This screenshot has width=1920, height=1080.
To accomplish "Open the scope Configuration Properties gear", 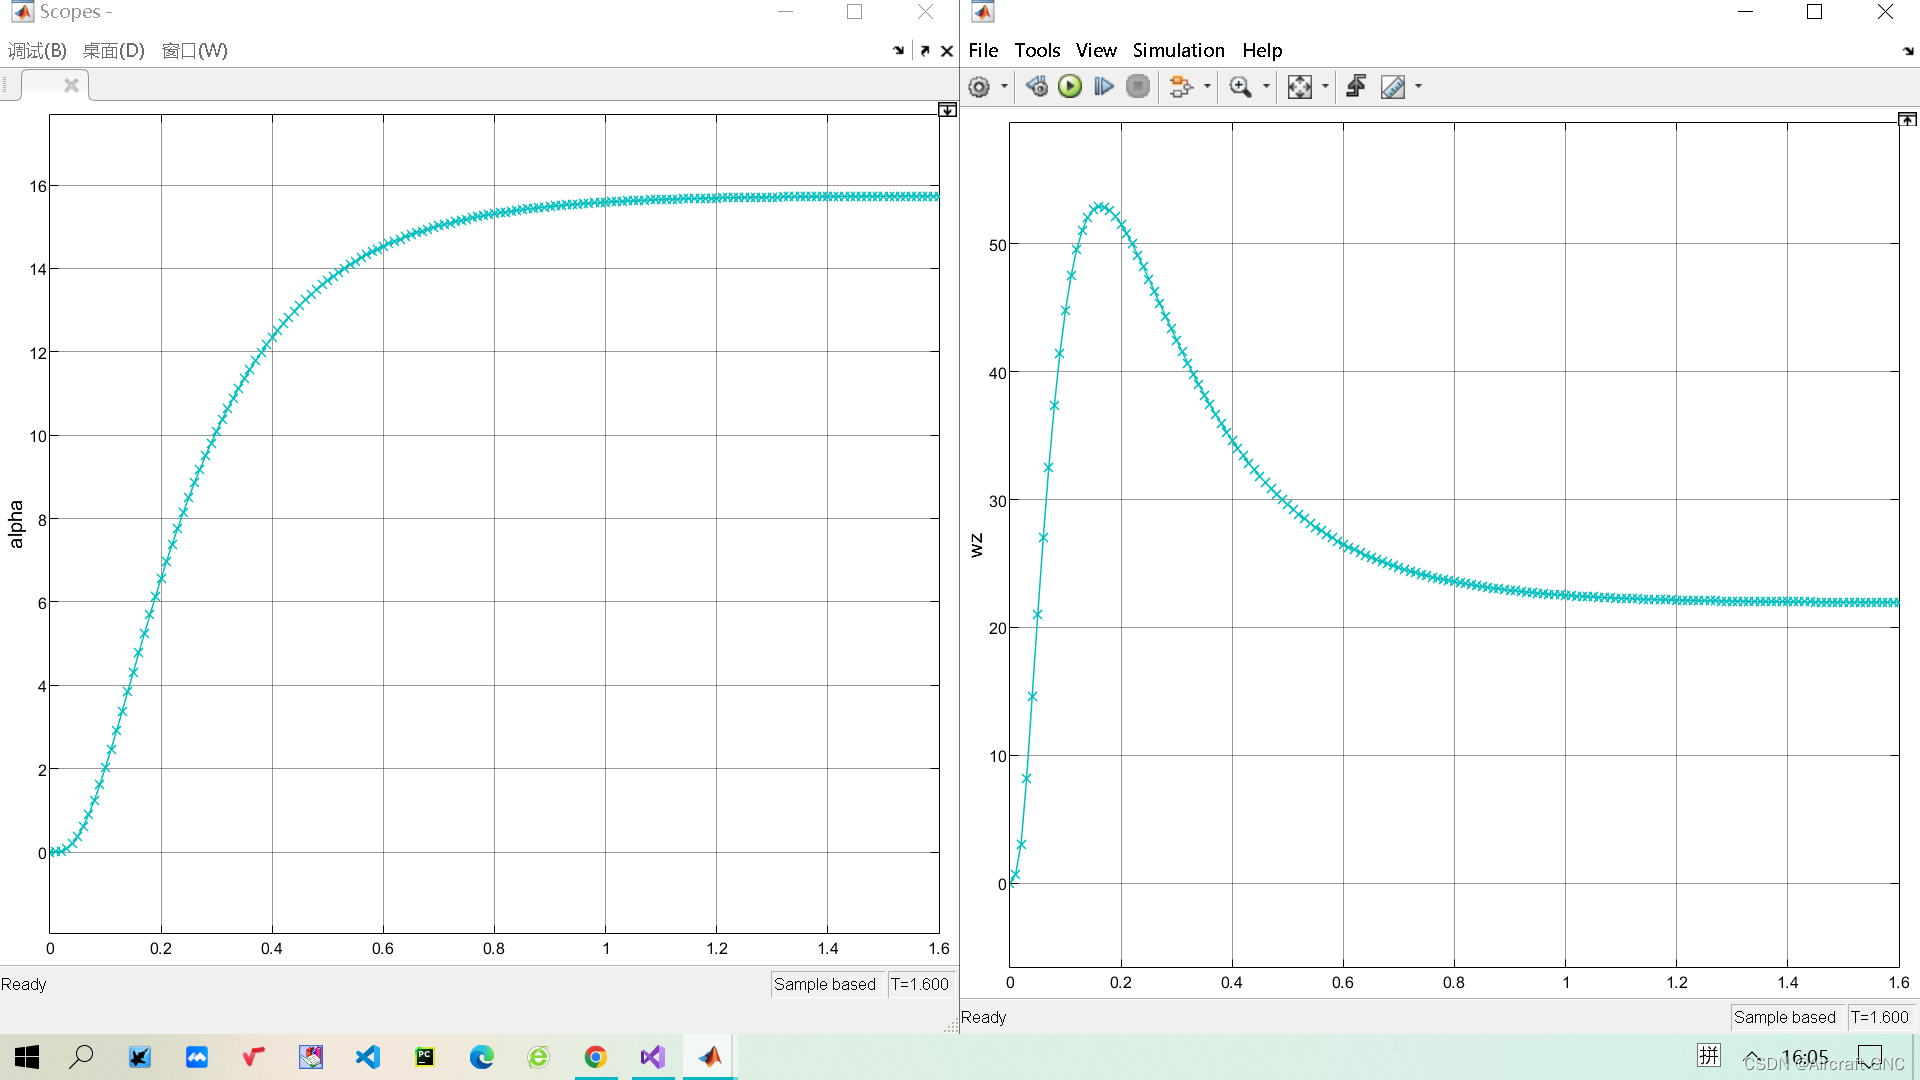I will click(979, 87).
